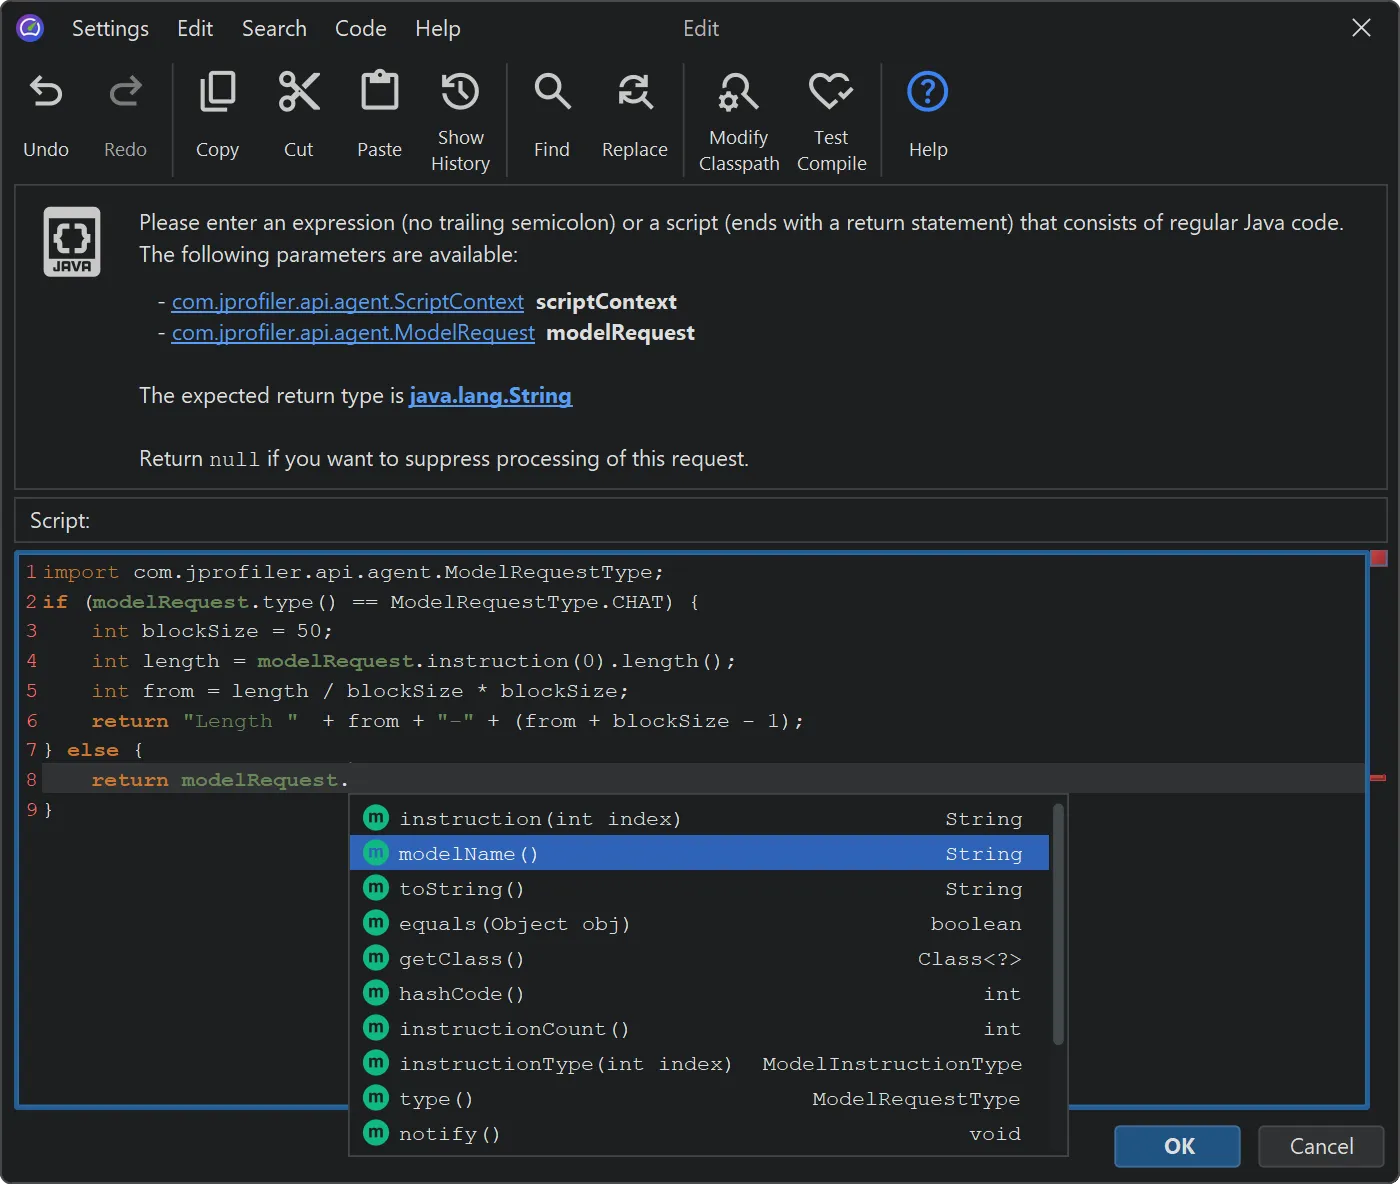
Task: Open the Search menu
Action: pyautogui.click(x=274, y=28)
